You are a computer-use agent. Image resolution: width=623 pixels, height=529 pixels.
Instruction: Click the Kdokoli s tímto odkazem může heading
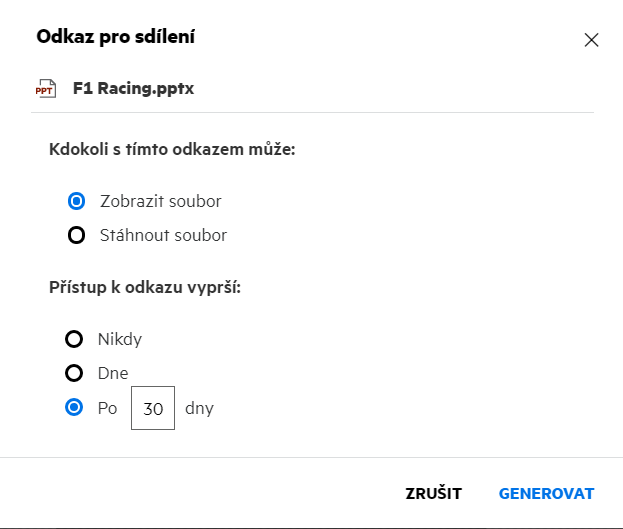tap(172, 150)
